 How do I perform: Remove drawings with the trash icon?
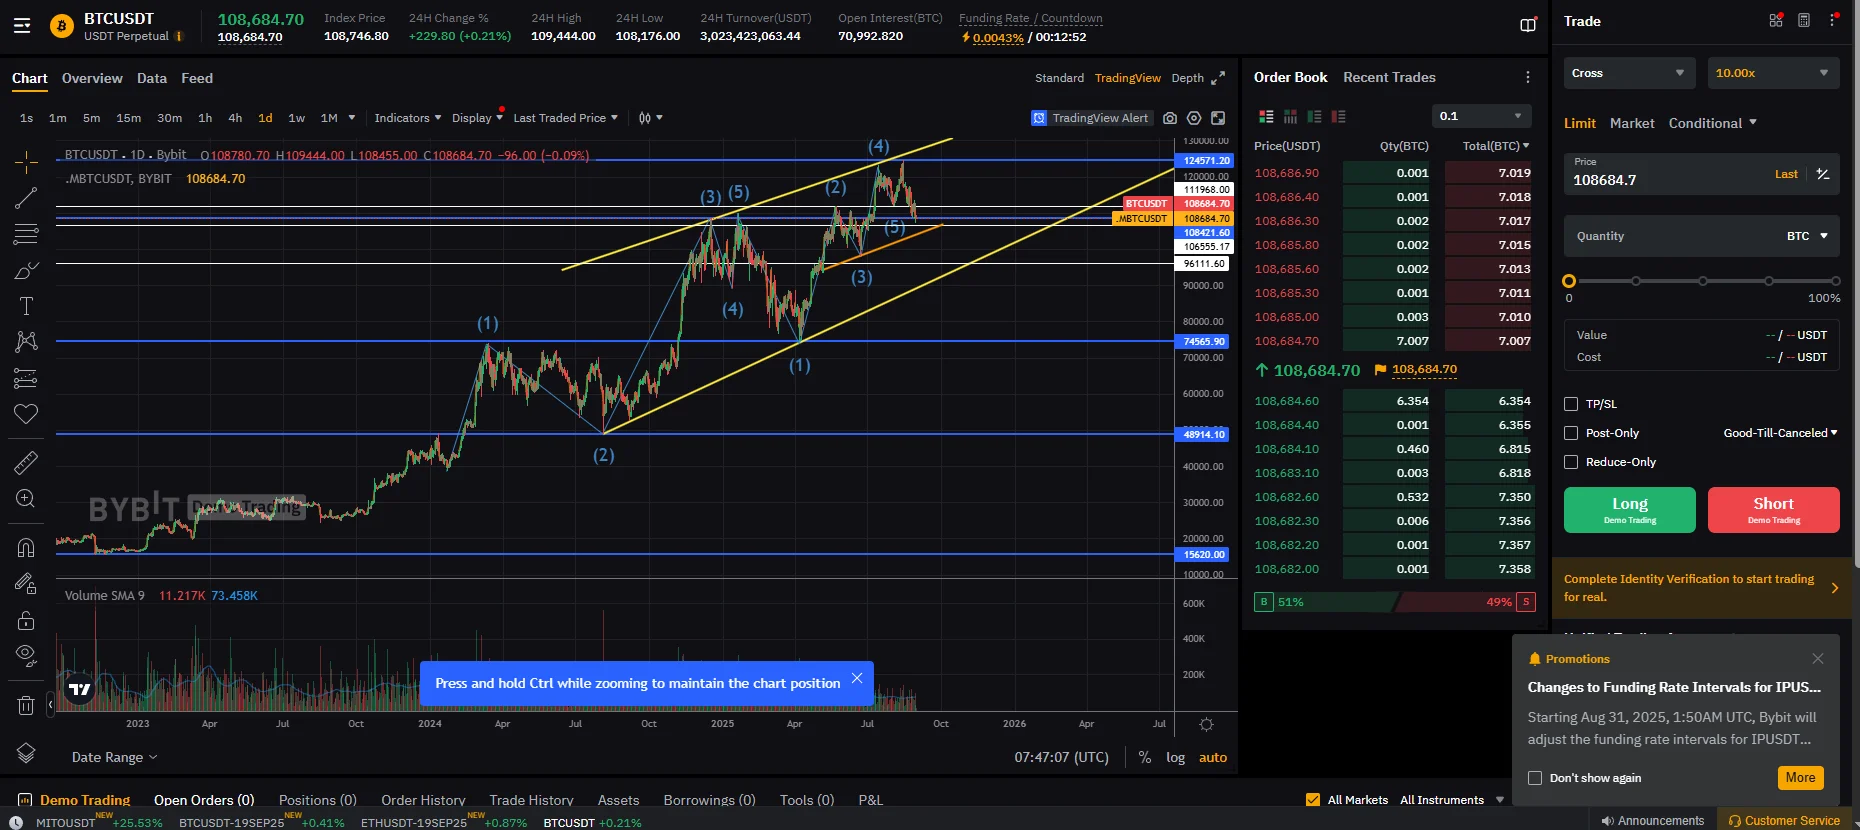(x=26, y=705)
